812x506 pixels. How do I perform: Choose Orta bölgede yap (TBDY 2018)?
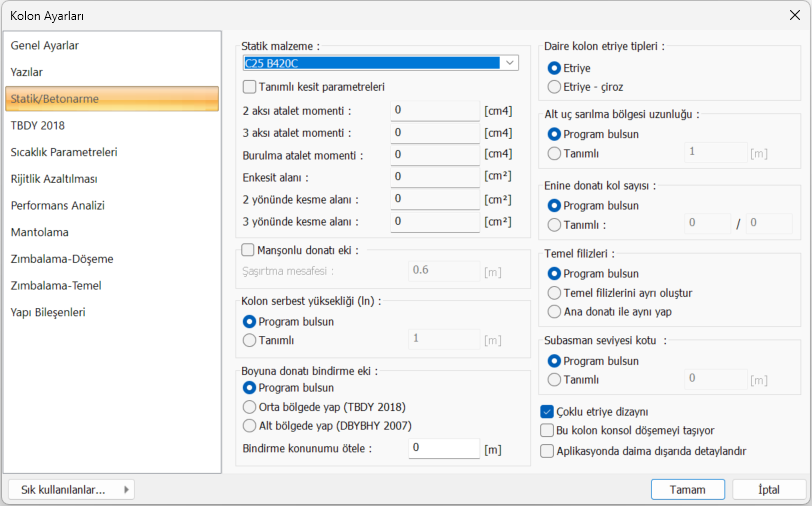point(250,407)
